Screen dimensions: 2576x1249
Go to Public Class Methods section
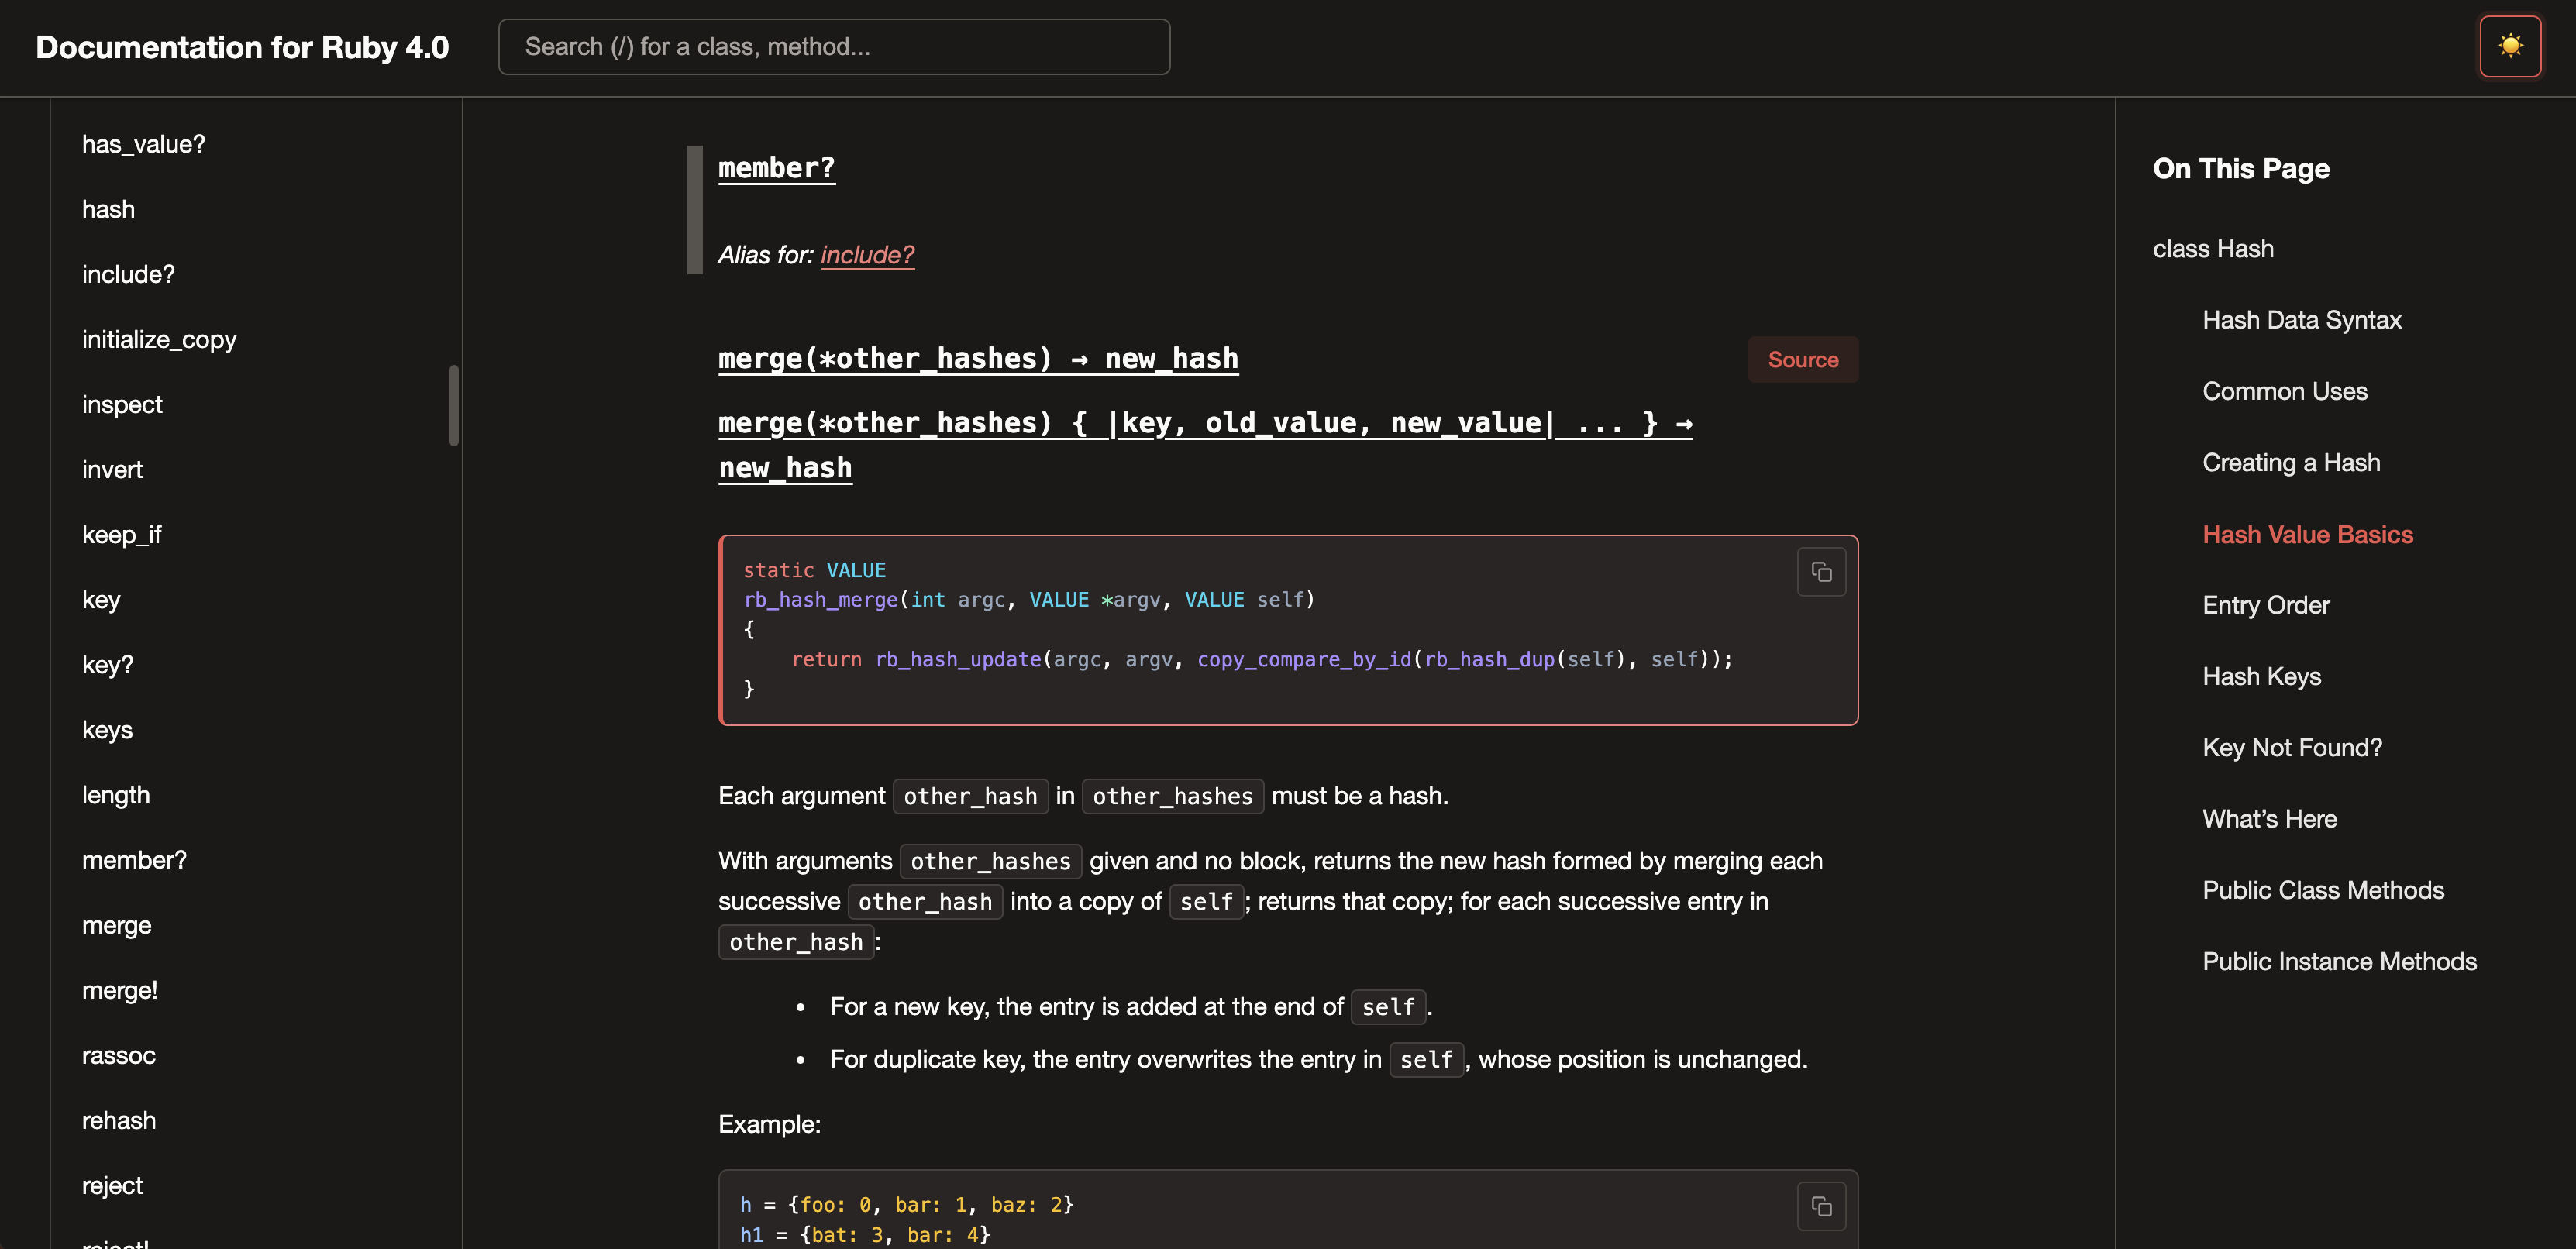tap(2323, 889)
